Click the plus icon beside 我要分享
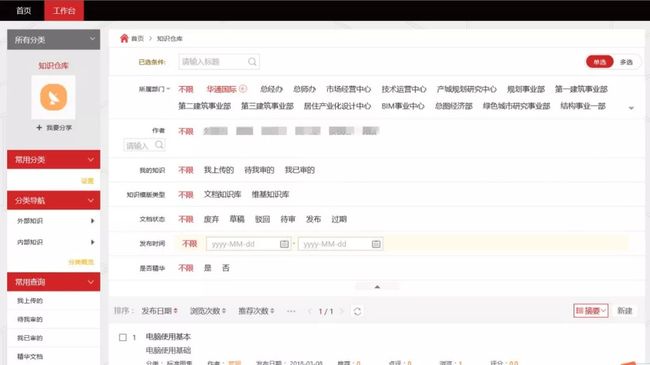650x365 pixels. click(x=39, y=127)
